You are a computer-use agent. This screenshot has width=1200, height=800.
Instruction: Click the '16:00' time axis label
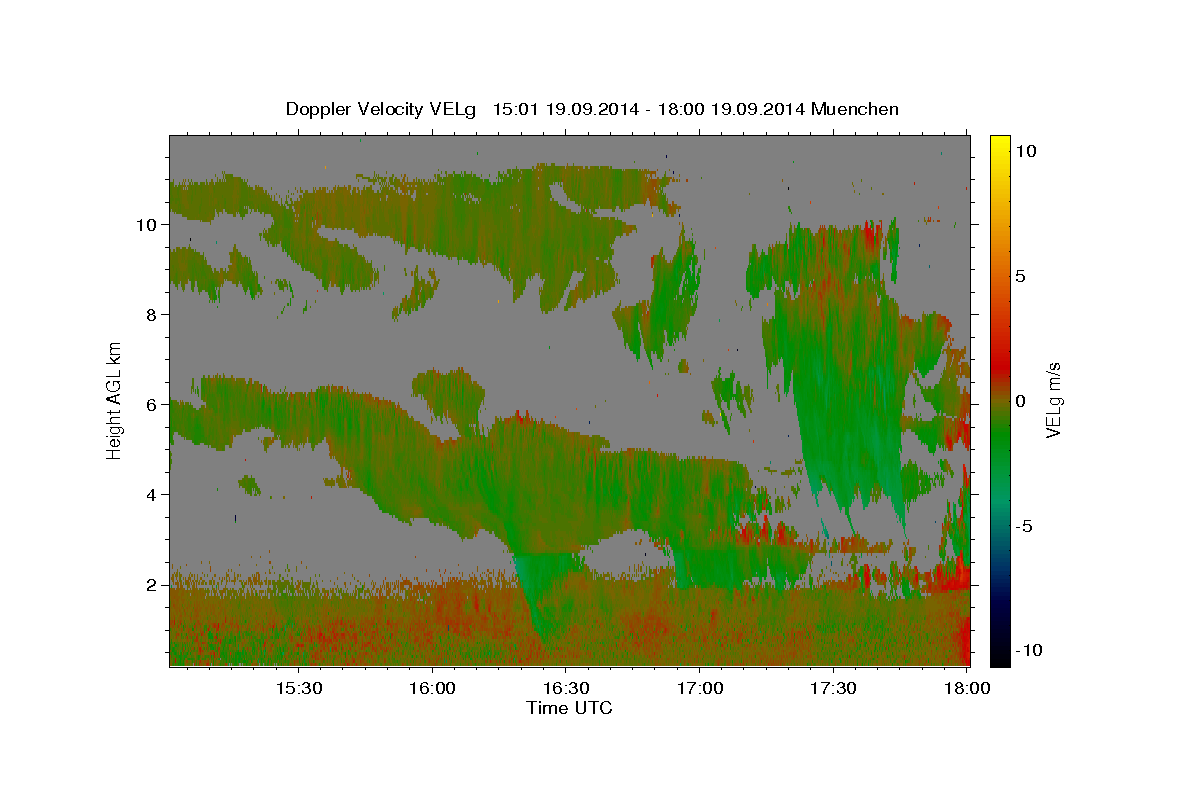click(x=432, y=688)
